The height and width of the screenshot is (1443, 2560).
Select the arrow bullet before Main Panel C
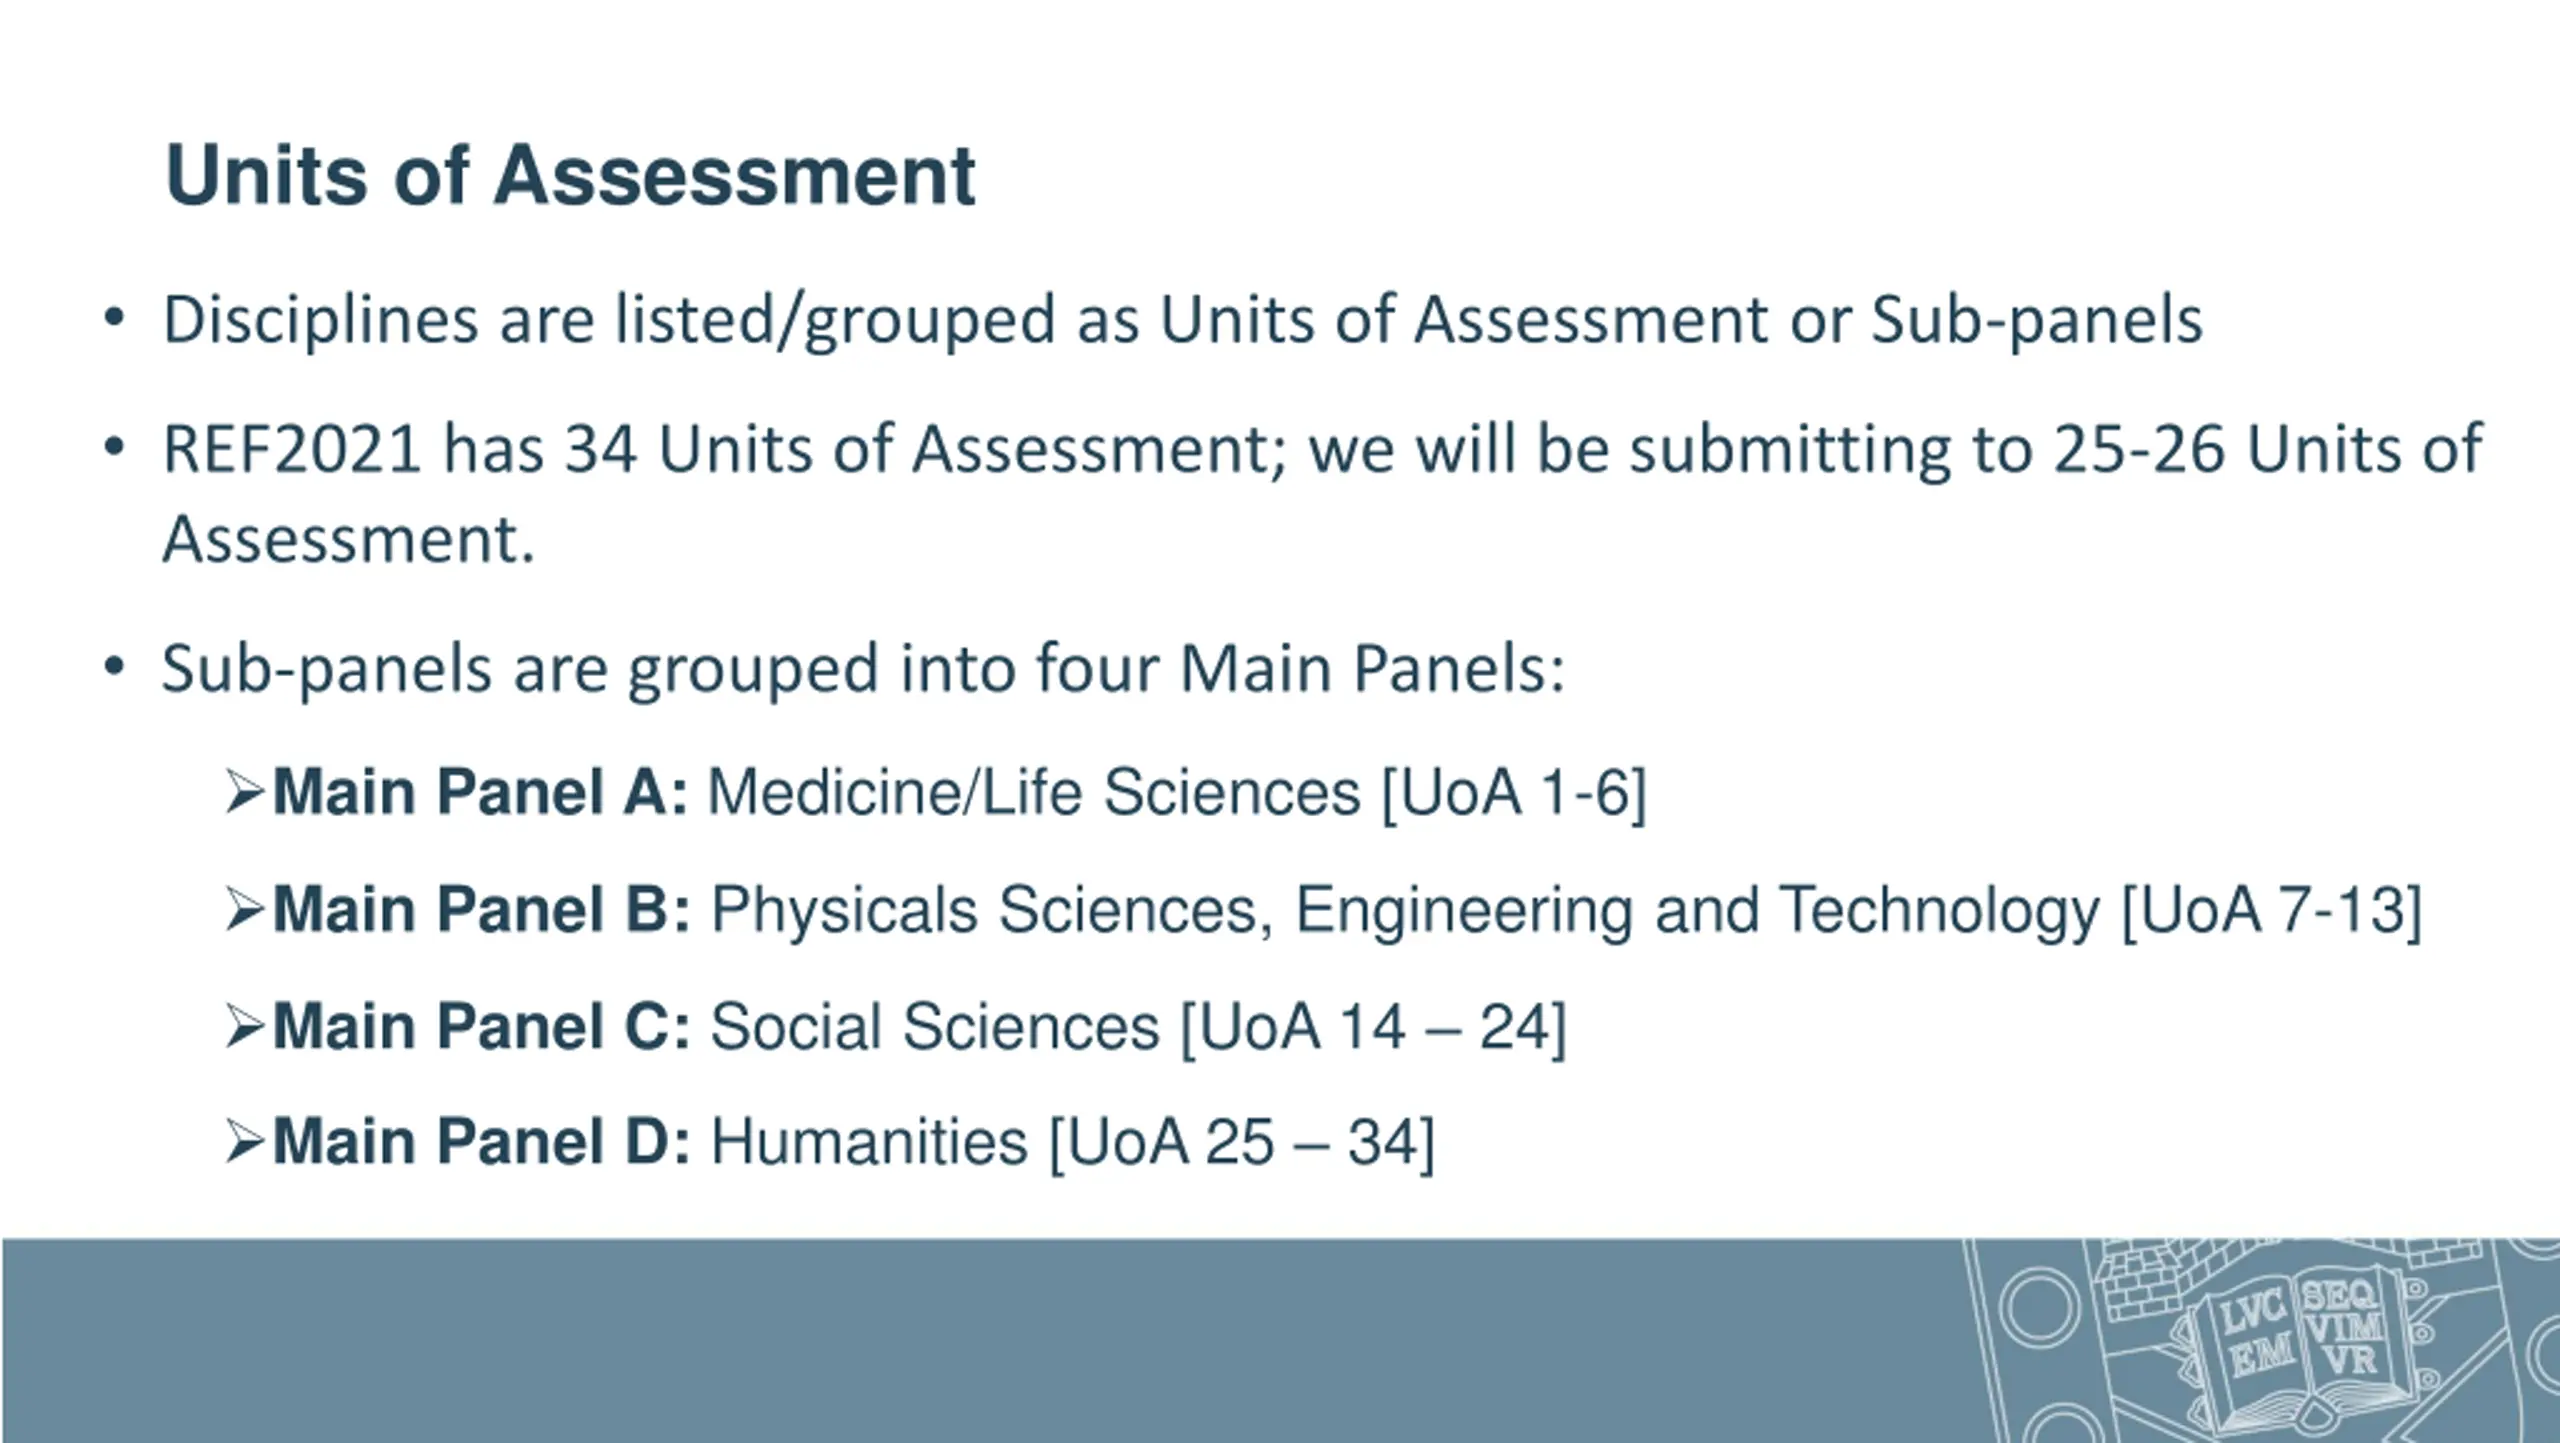click(244, 1027)
